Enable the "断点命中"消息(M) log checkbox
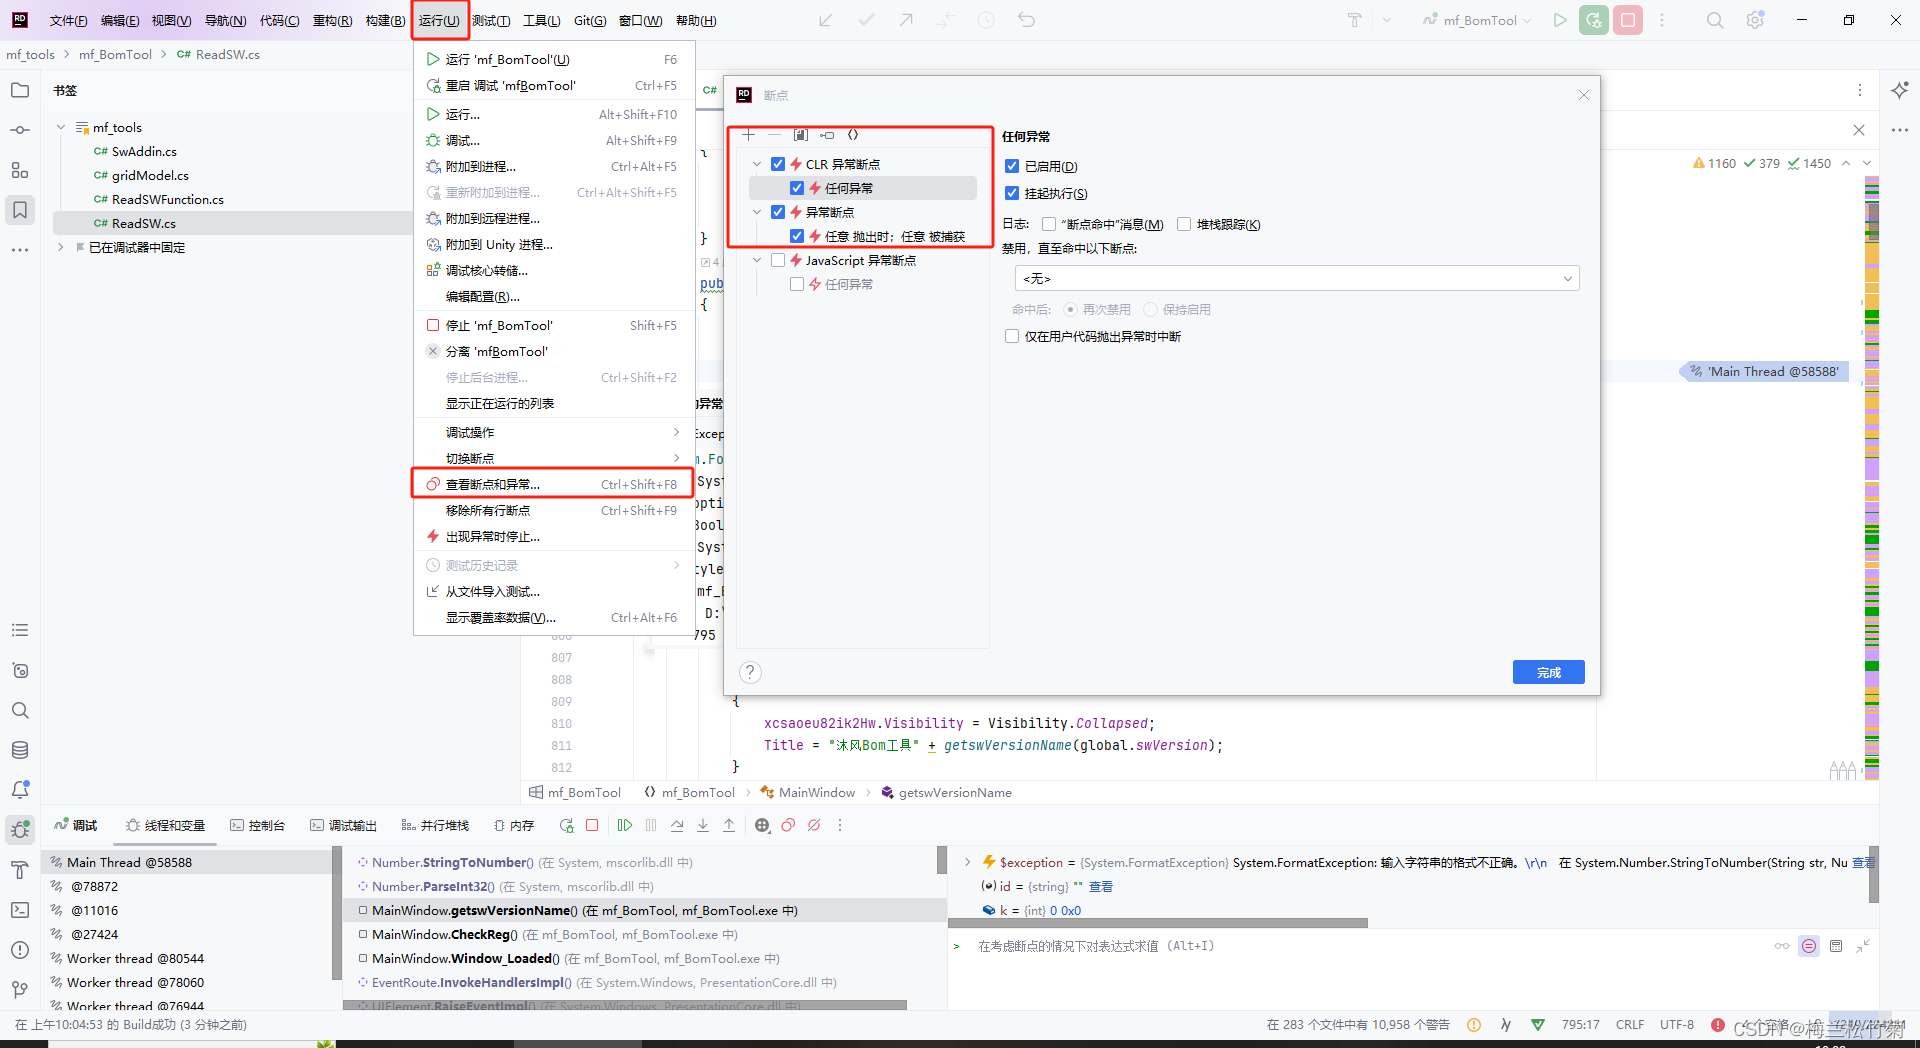The height and width of the screenshot is (1048, 1920). pos(1049,224)
